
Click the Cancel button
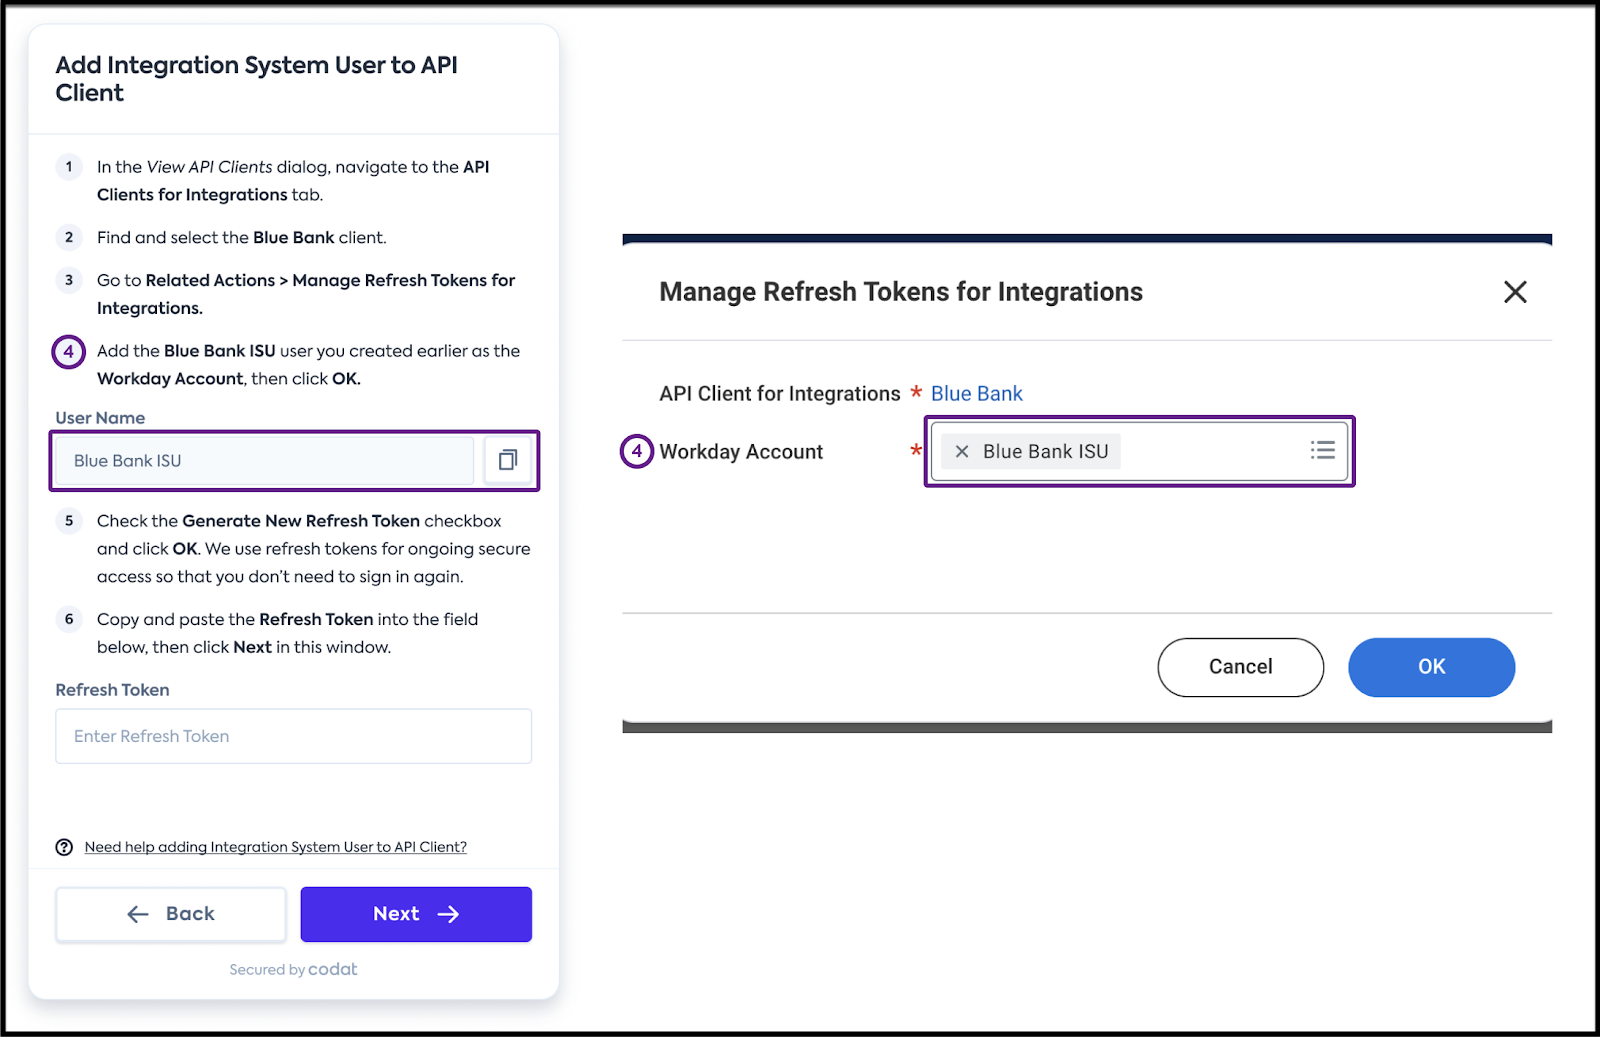1240,667
